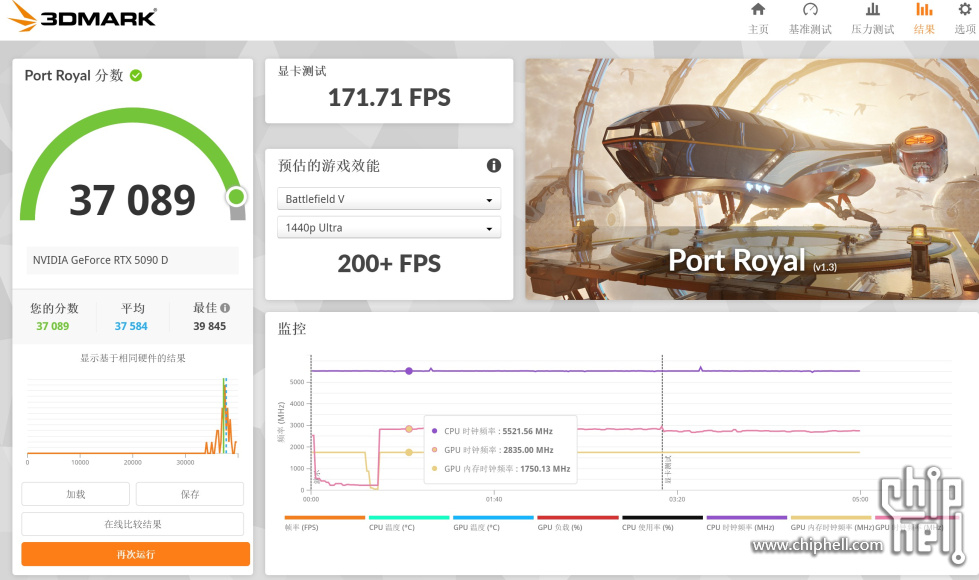Screen dimensions: 979x580
Task: Click the 显卡测试 label
Action: tap(302, 71)
